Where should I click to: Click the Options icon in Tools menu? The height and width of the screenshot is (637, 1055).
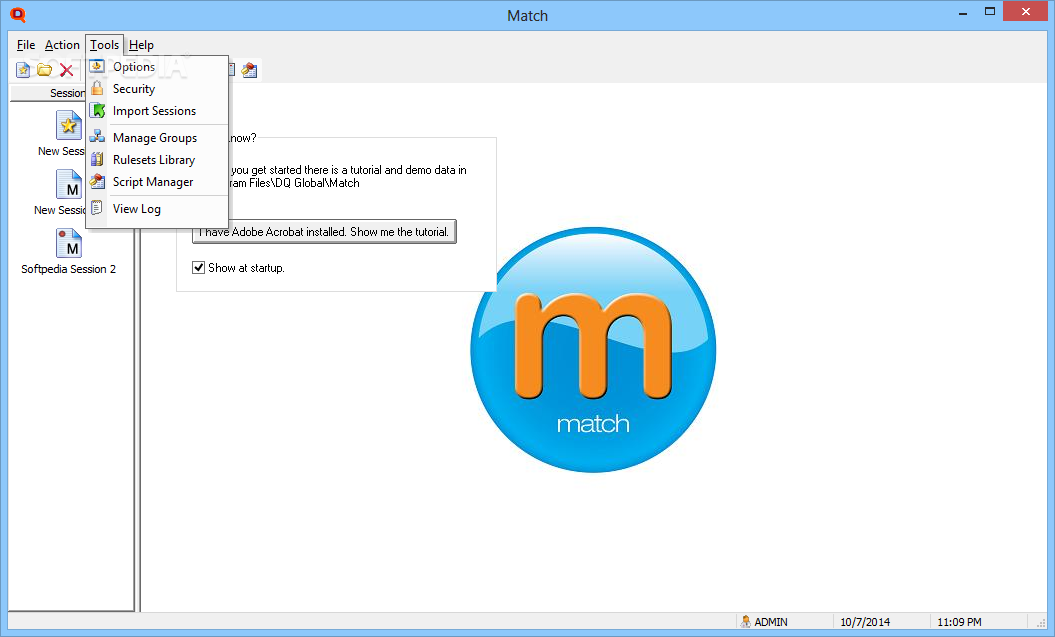pos(97,66)
